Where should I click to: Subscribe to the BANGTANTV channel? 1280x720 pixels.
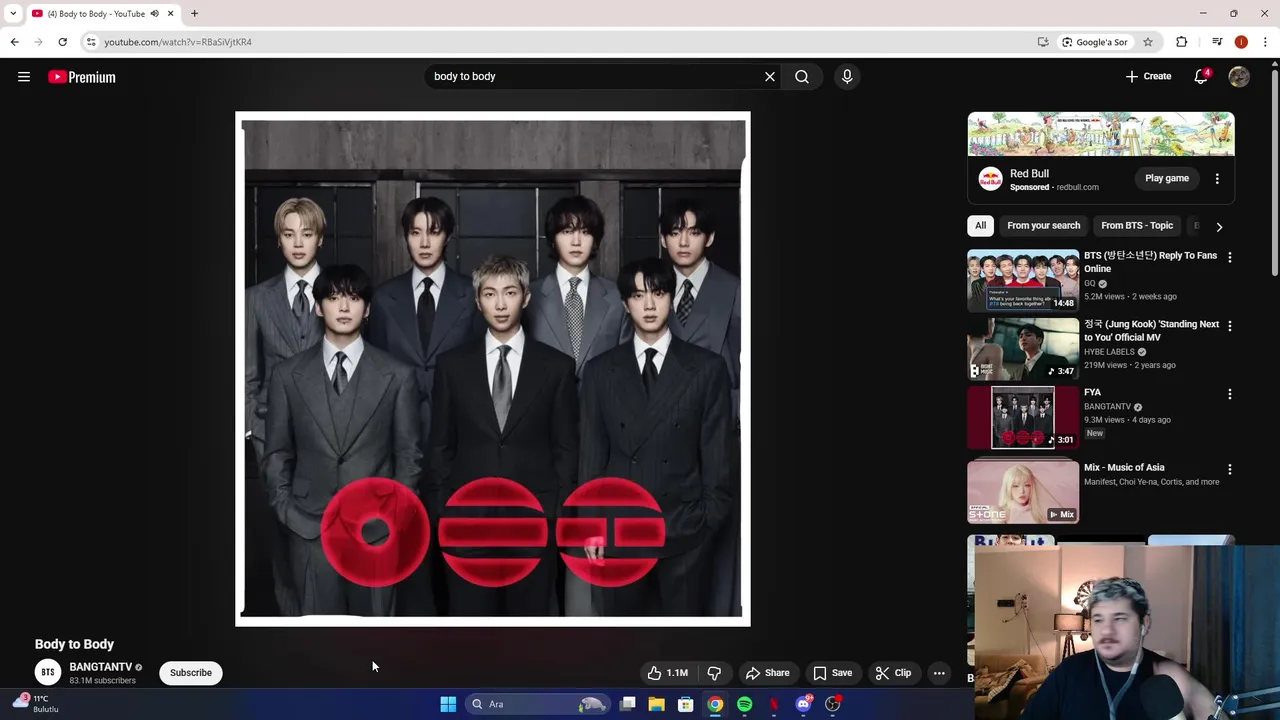191,673
